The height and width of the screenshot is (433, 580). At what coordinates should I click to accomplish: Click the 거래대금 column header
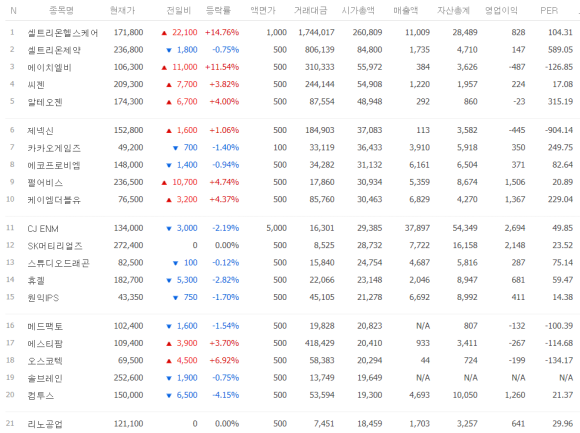[311, 10]
